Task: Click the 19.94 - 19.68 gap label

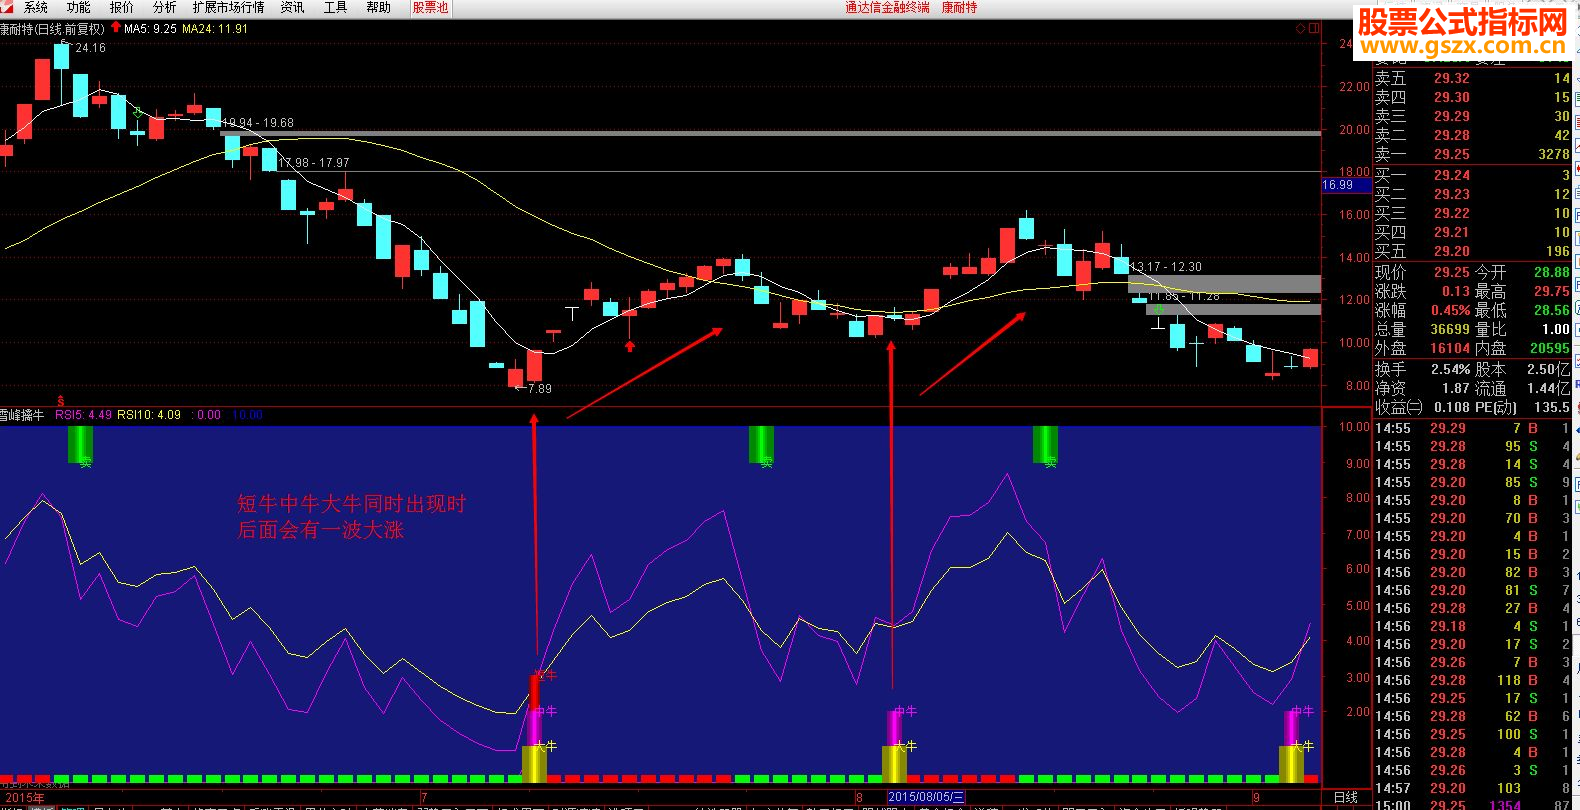Action: 258,123
